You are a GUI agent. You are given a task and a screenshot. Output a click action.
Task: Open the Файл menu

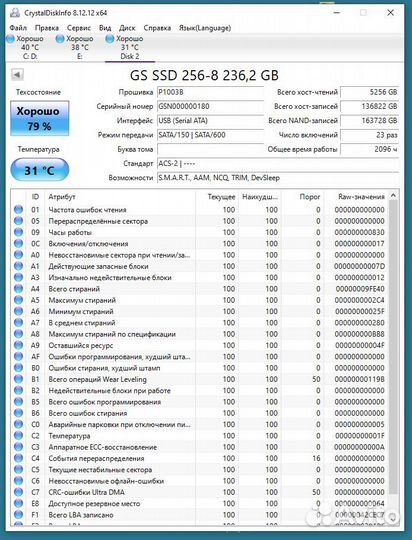(x=18, y=28)
